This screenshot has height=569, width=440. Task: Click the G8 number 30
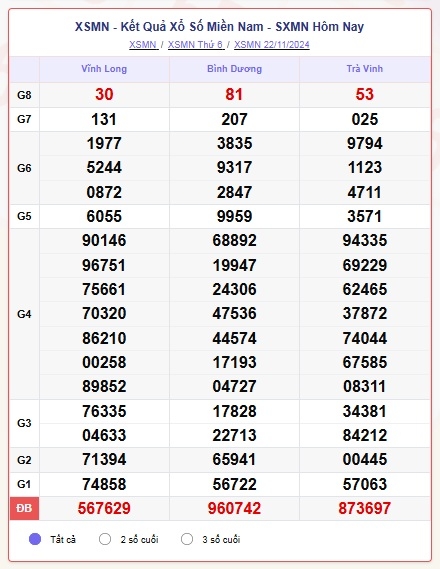104,95
